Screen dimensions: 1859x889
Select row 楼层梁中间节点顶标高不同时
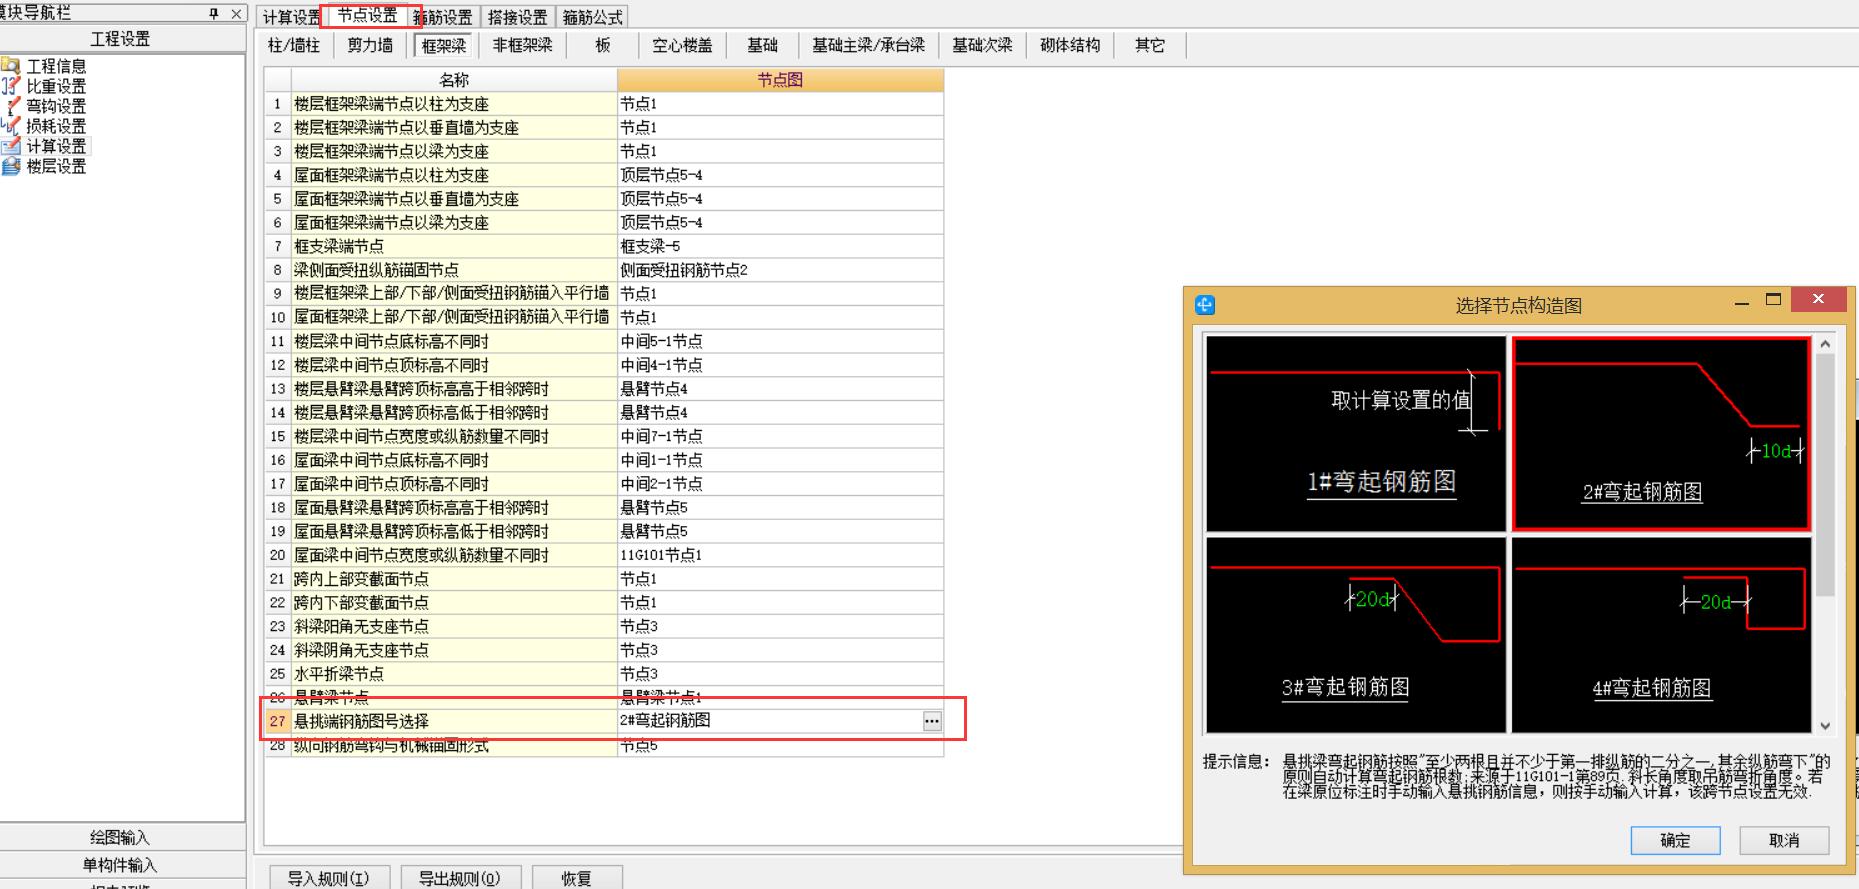[454, 365]
